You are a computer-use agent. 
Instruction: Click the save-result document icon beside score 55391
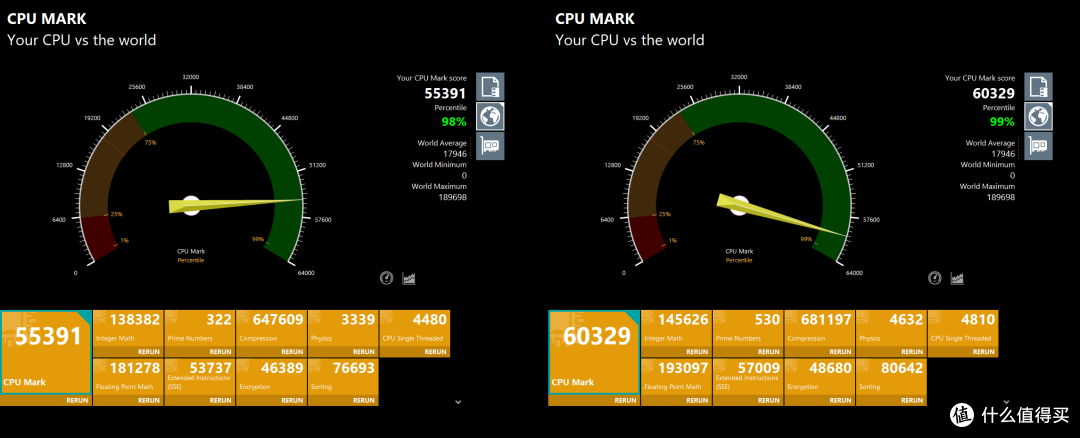(x=490, y=87)
